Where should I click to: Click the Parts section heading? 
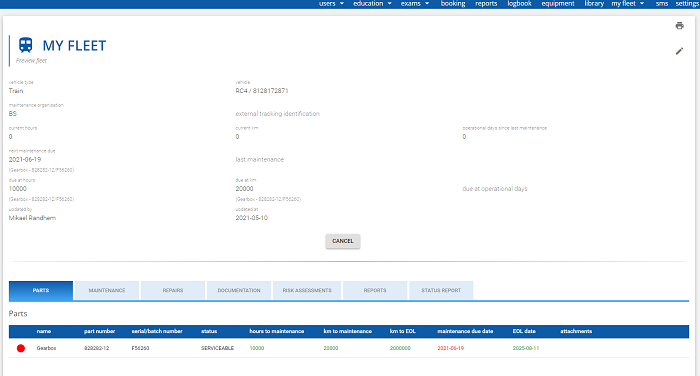click(x=18, y=313)
